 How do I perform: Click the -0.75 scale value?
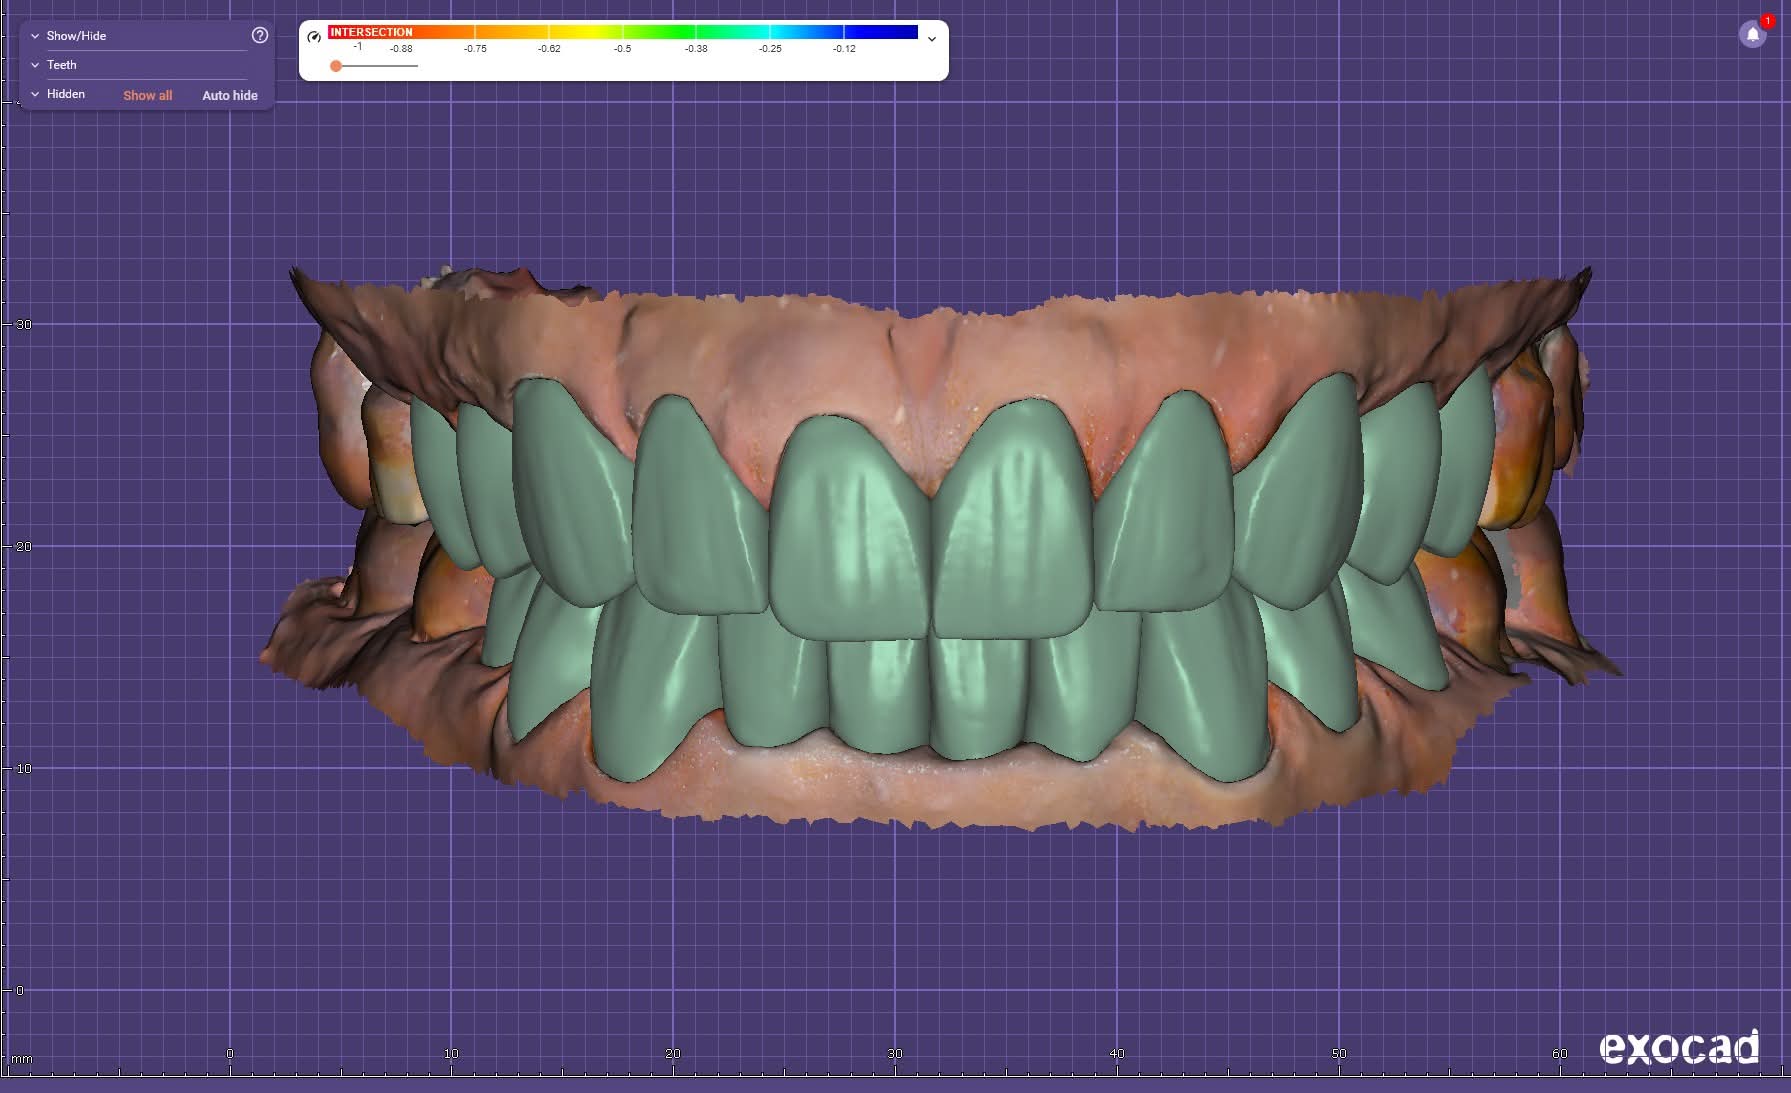[475, 49]
